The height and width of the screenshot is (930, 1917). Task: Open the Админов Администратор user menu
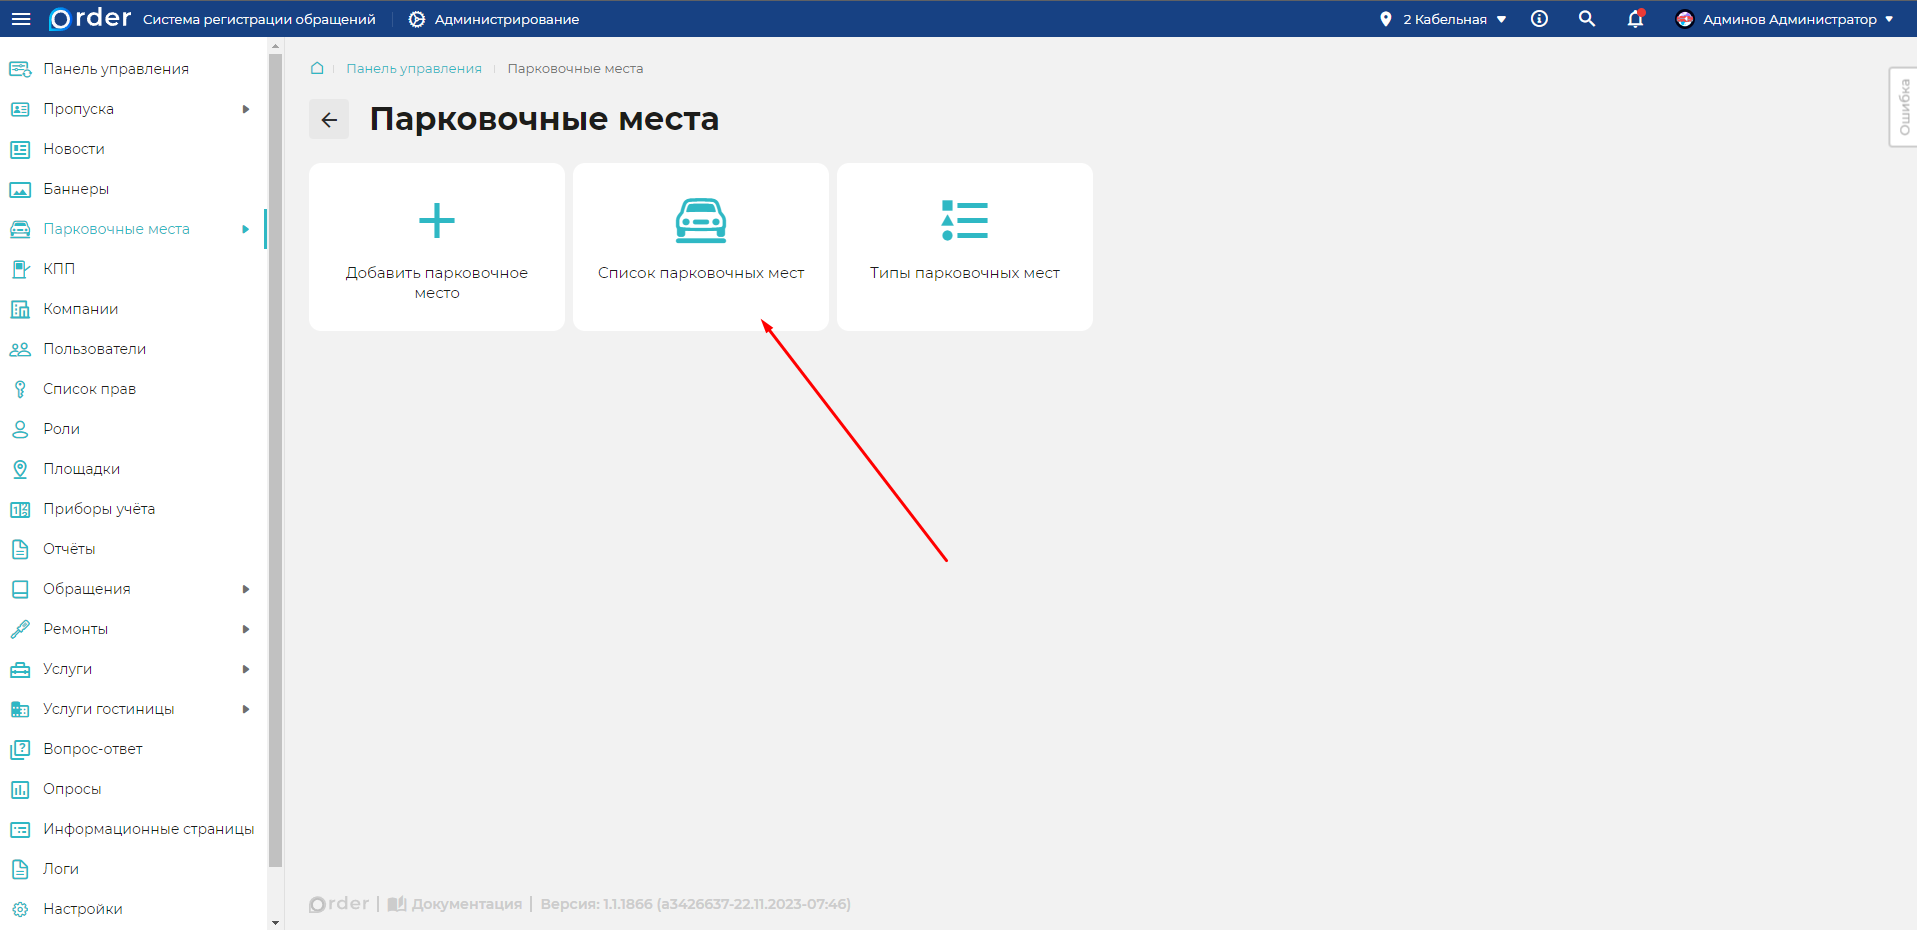1786,19
